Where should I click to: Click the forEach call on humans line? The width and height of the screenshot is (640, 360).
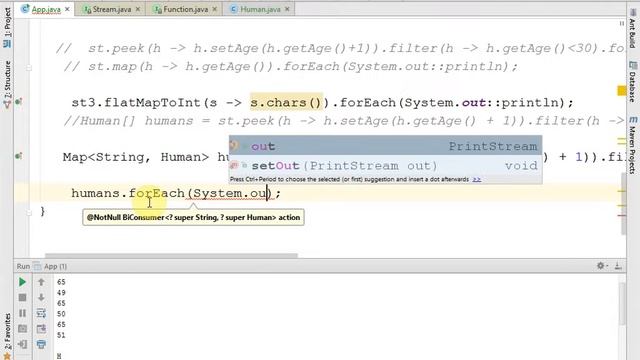[157, 193]
